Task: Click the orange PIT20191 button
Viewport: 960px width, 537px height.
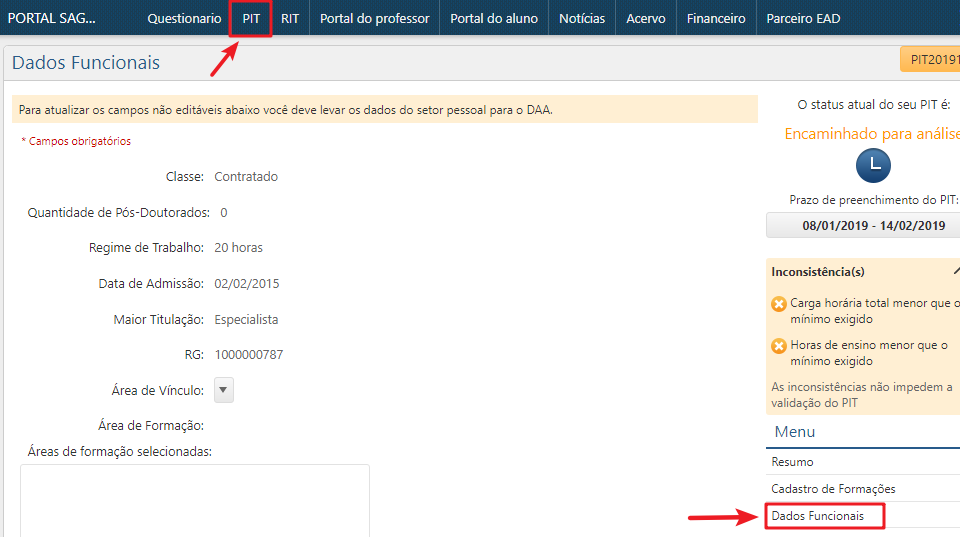Action: coord(932,60)
